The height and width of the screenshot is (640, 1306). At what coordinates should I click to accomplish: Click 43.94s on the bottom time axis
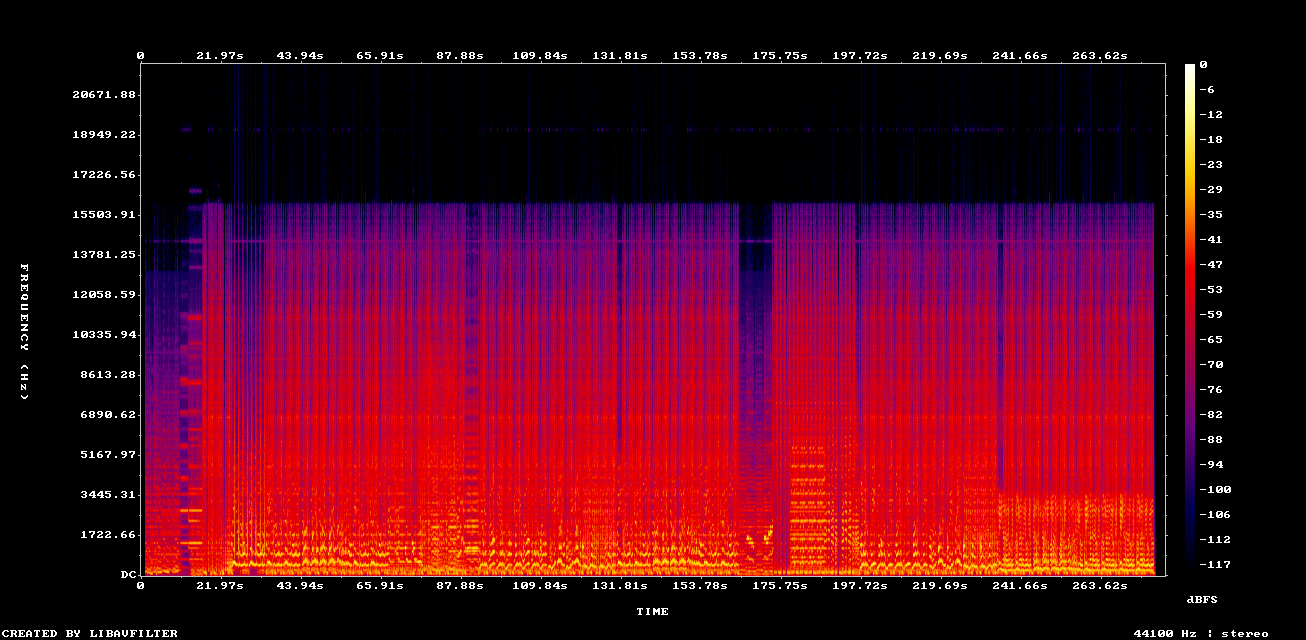[299, 585]
